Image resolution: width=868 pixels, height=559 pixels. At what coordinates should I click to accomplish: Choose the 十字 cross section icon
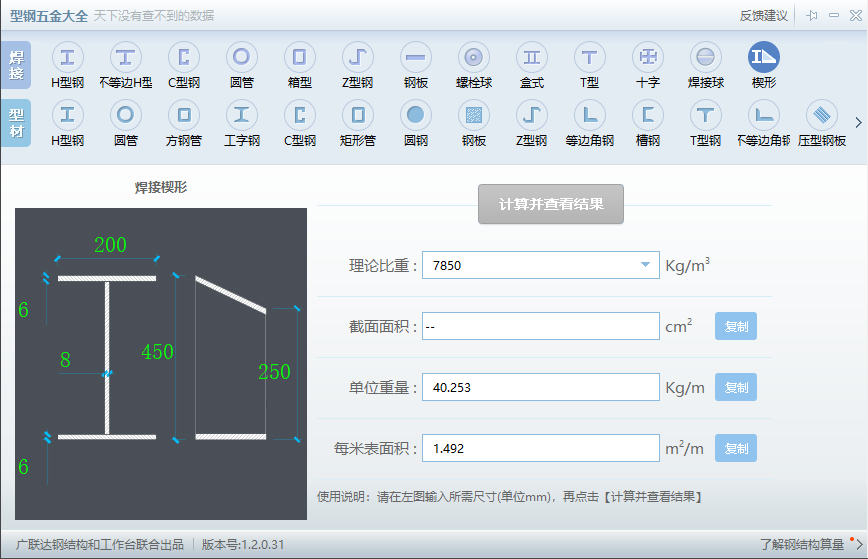(648, 58)
